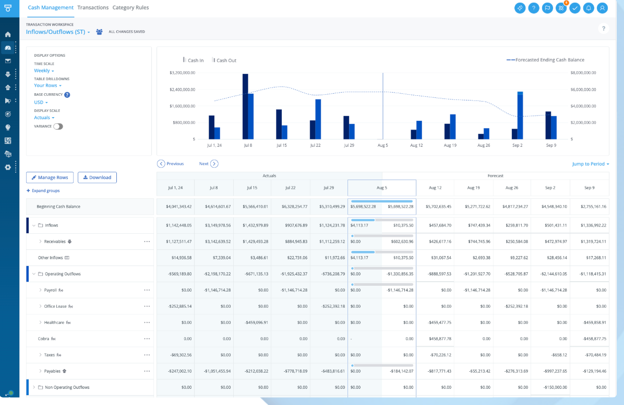Viewport: 624px width, 405px height.
Task: Click the Manage Rows button
Action: 49,177
